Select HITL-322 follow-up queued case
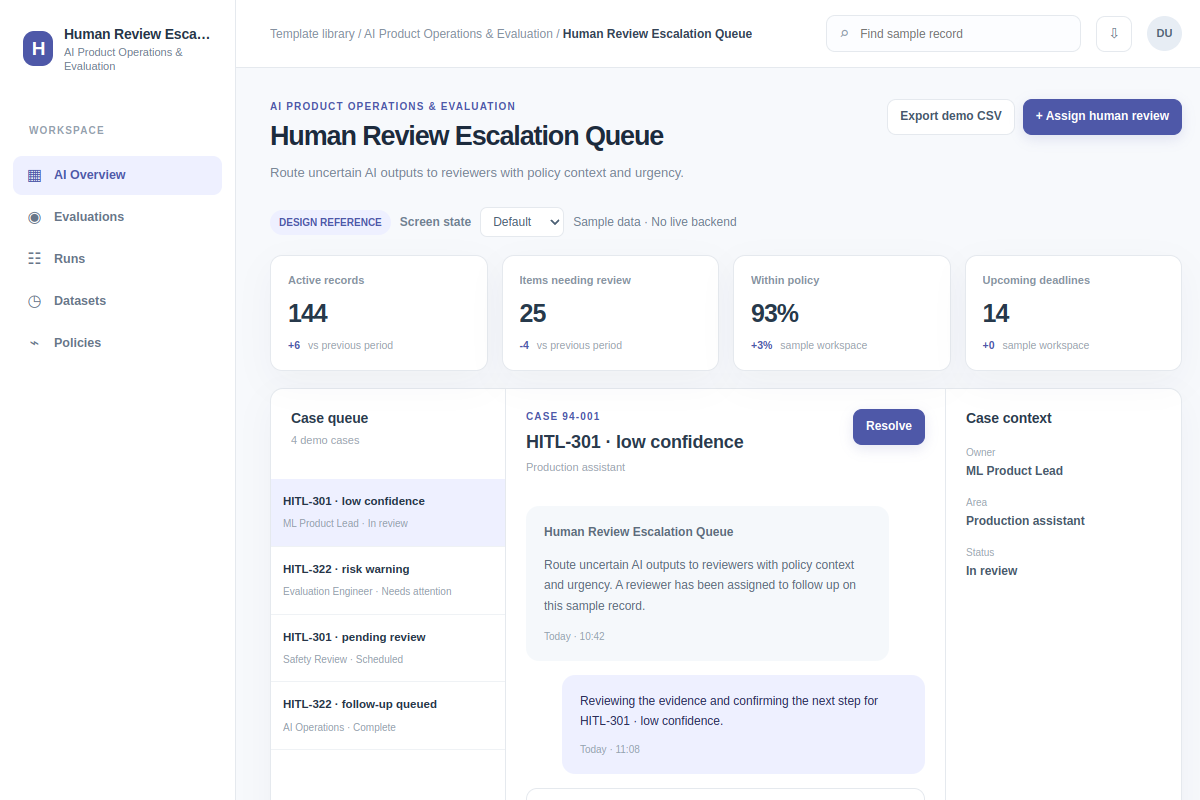This screenshot has height=800, width=1200. 388,716
